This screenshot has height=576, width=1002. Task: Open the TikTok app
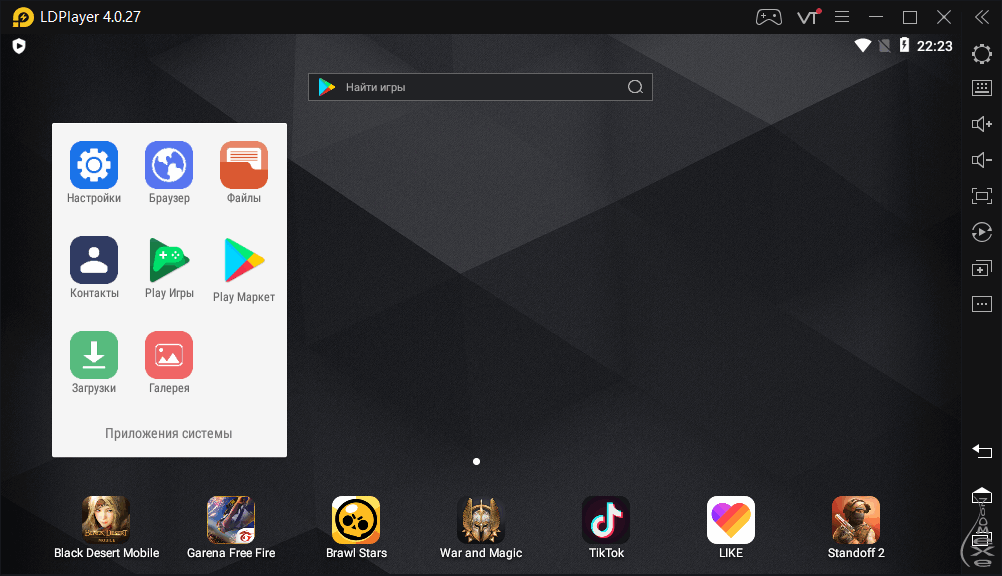coord(606,520)
